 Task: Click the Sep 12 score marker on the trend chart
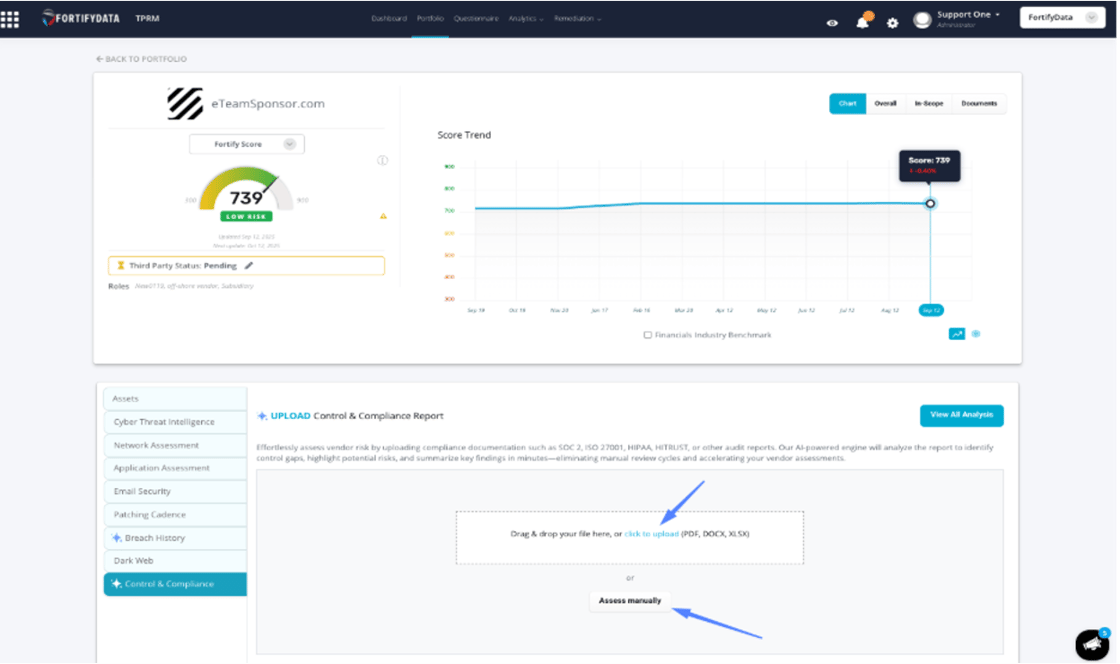coord(930,203)
